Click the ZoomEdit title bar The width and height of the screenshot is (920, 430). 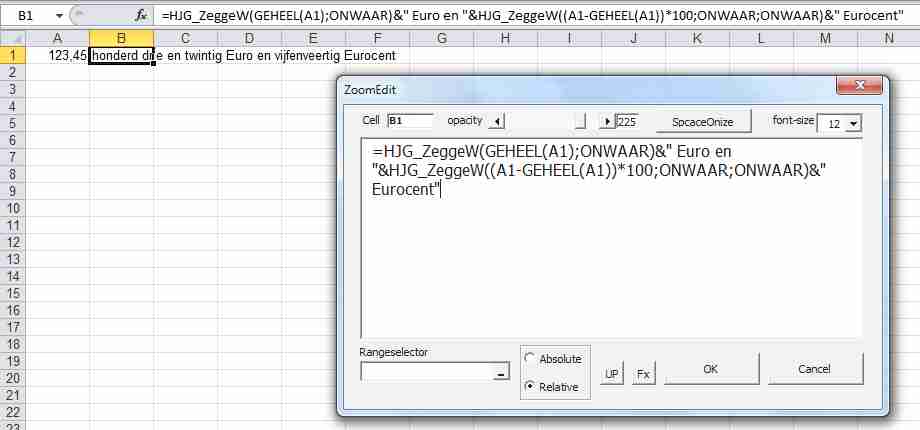click(x=587, y=90)
